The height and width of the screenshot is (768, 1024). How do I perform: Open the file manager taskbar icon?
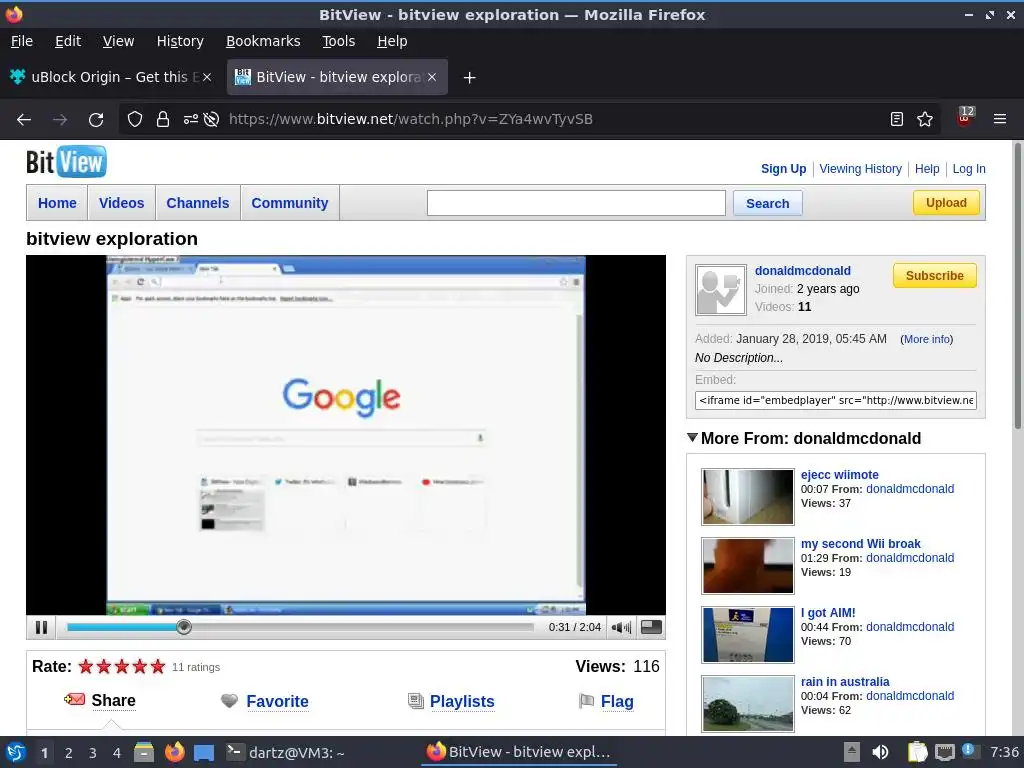click(144, 752)
